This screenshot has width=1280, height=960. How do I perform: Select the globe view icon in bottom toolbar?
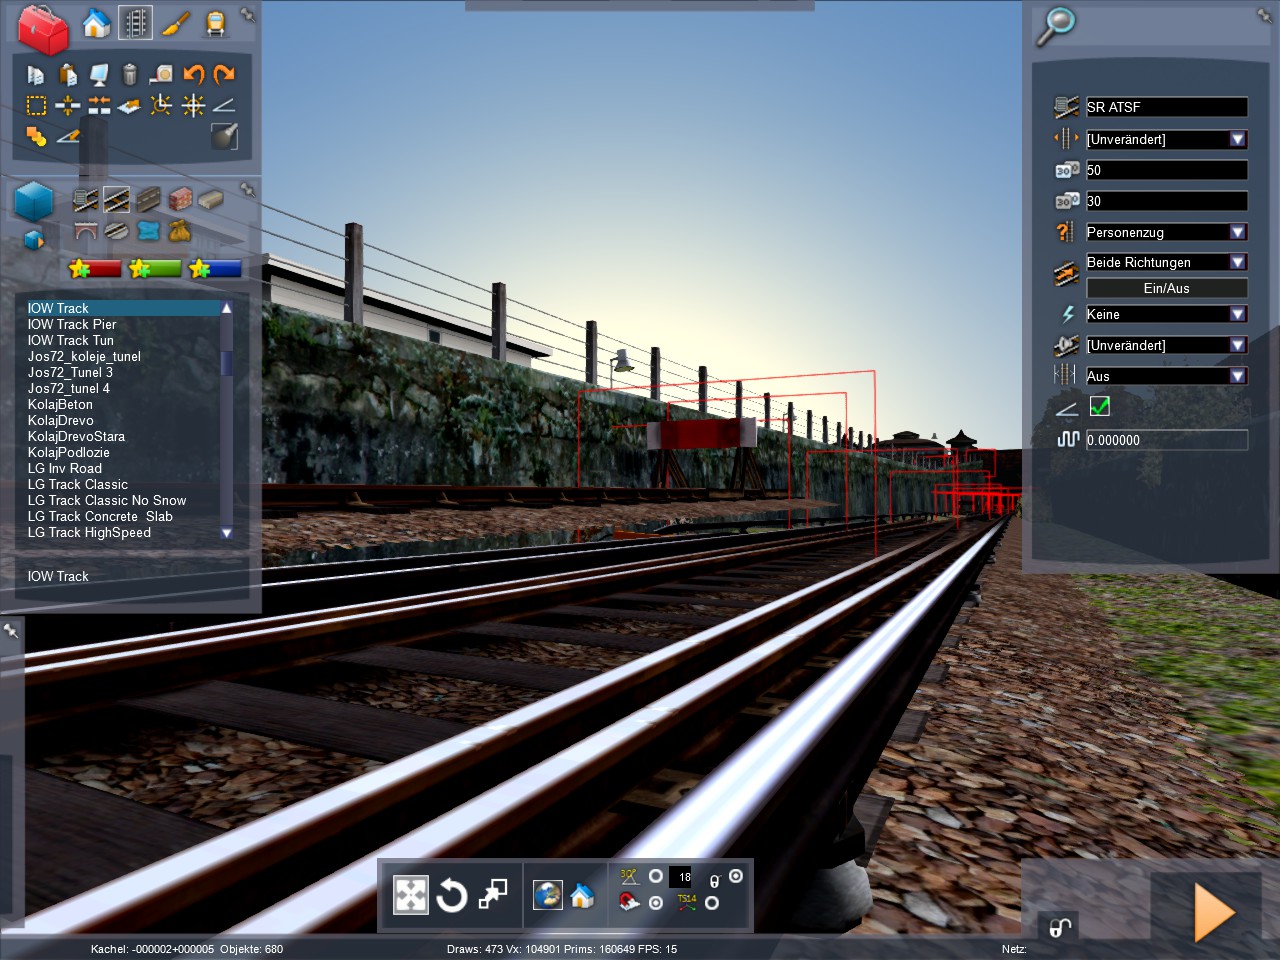(x=547, y=895)
